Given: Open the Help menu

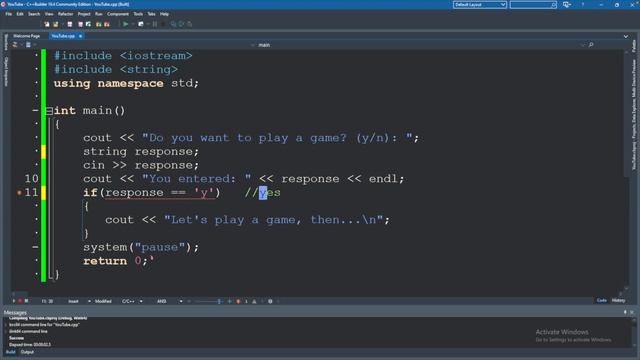Looking at the screenshot, I should pyautogui.click(x=164, y=14).
